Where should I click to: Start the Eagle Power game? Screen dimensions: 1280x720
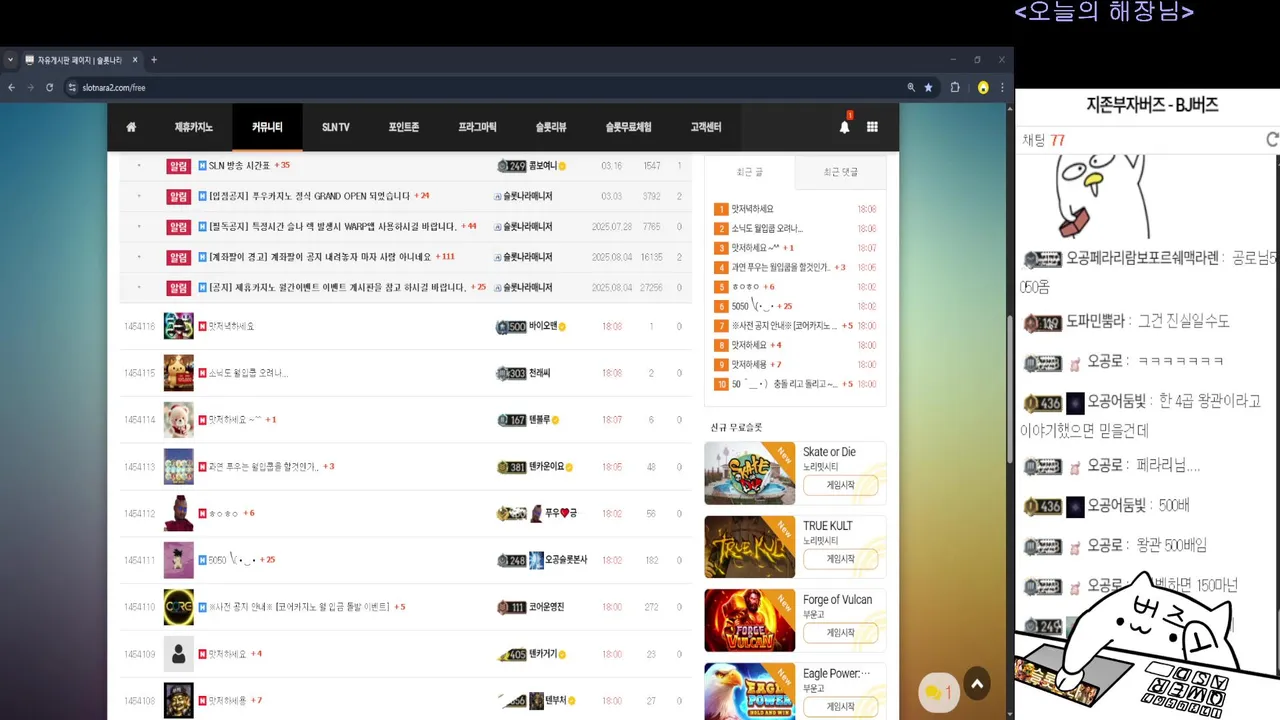click(840, 707)
